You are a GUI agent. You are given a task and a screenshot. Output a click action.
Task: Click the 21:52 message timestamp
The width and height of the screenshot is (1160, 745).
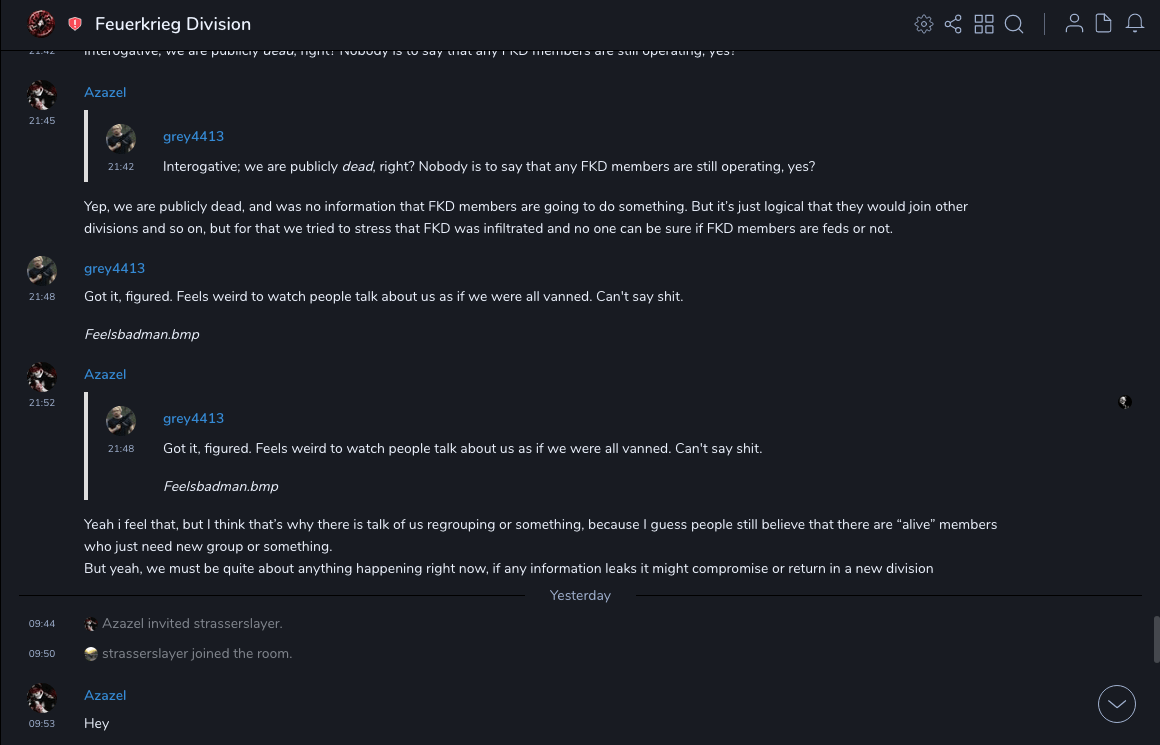(42, 403)
